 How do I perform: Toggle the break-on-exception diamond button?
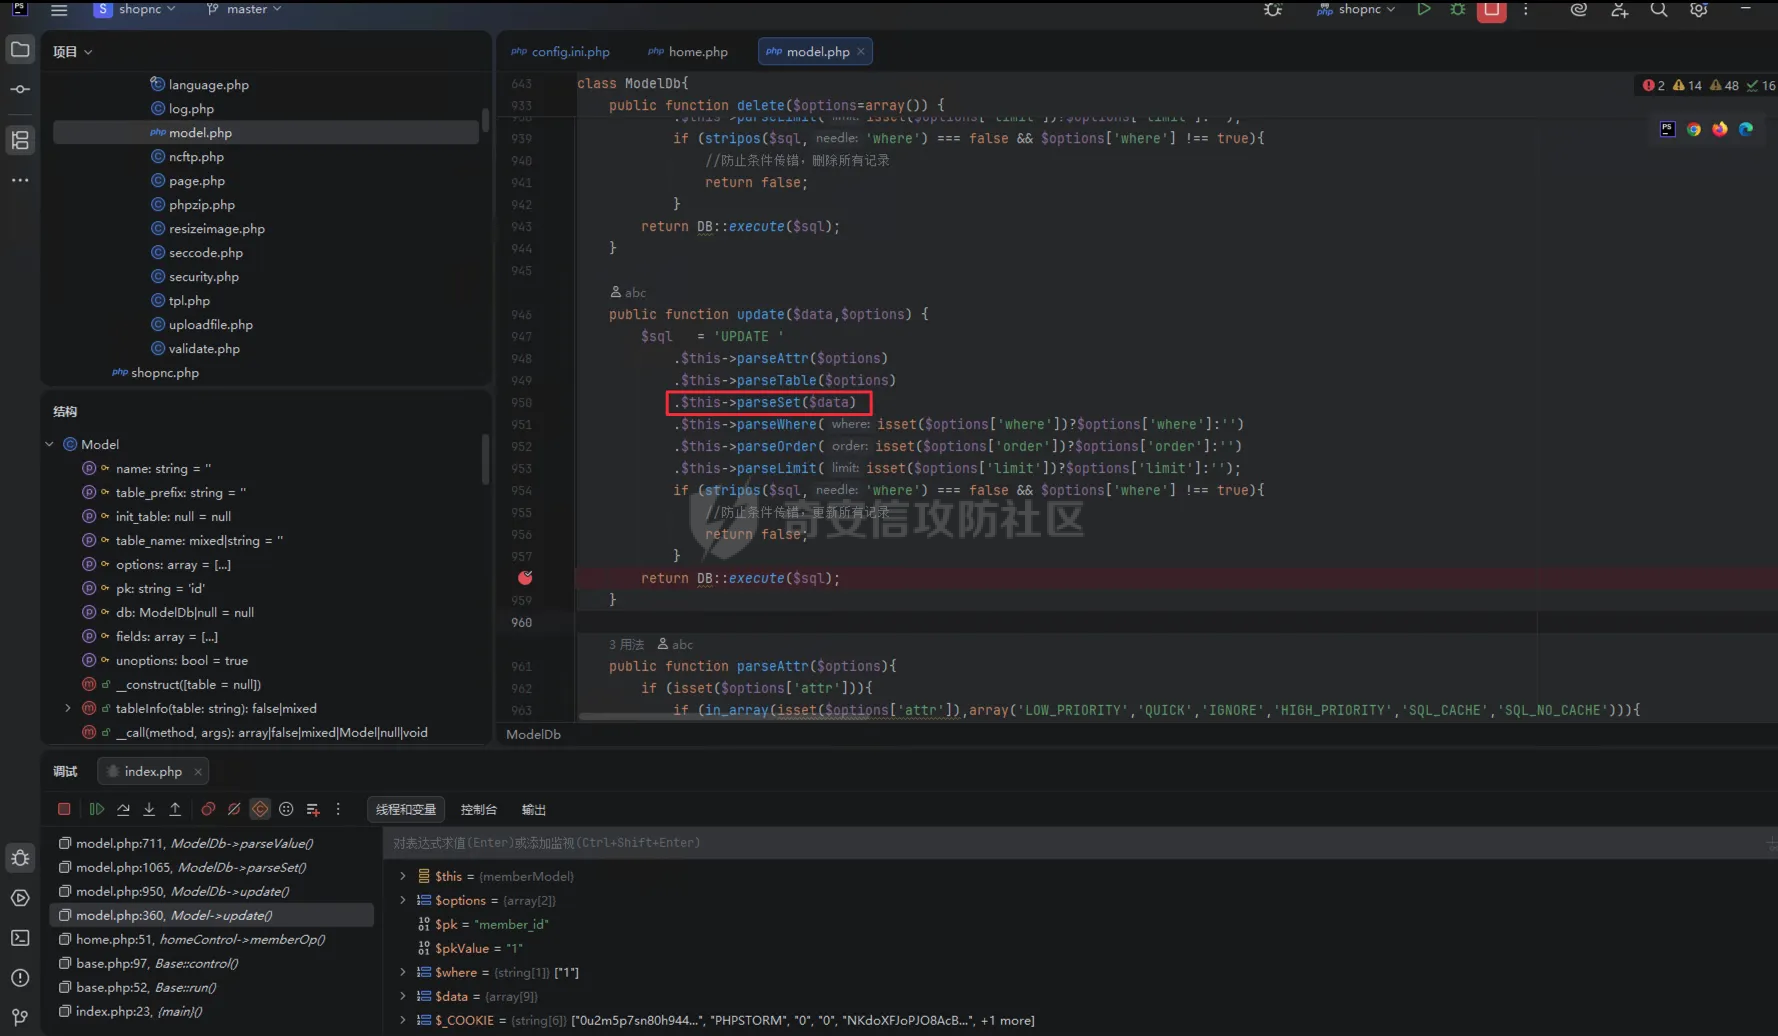(260, 809)
